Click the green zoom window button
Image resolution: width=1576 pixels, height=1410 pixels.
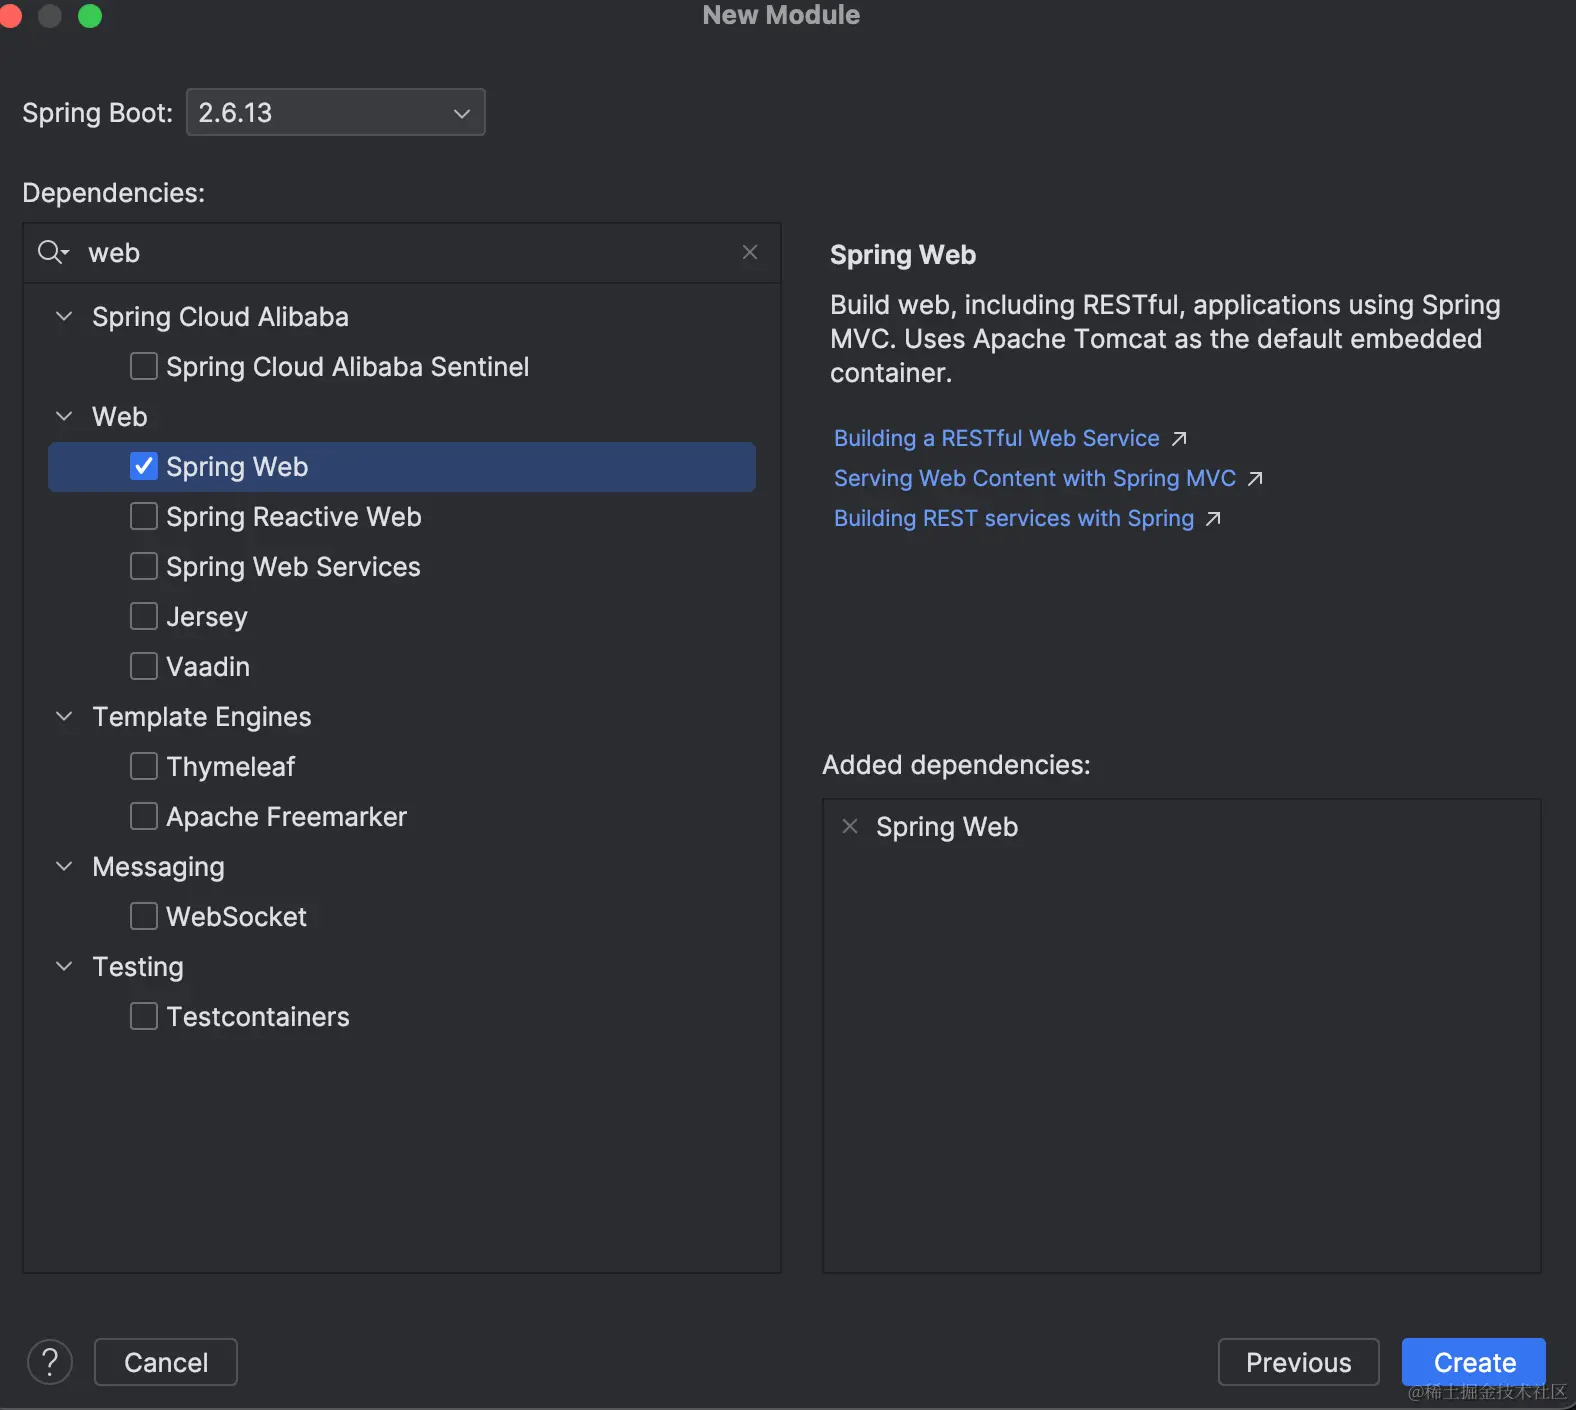(x=90, y=16)
